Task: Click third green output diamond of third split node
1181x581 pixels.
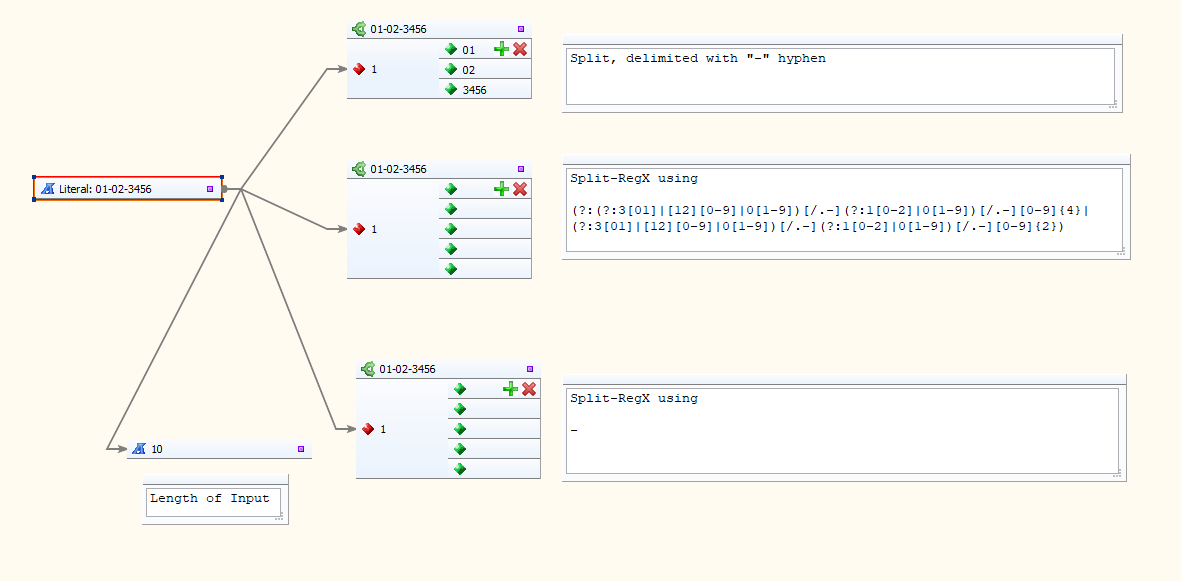Action: (460, 429)
